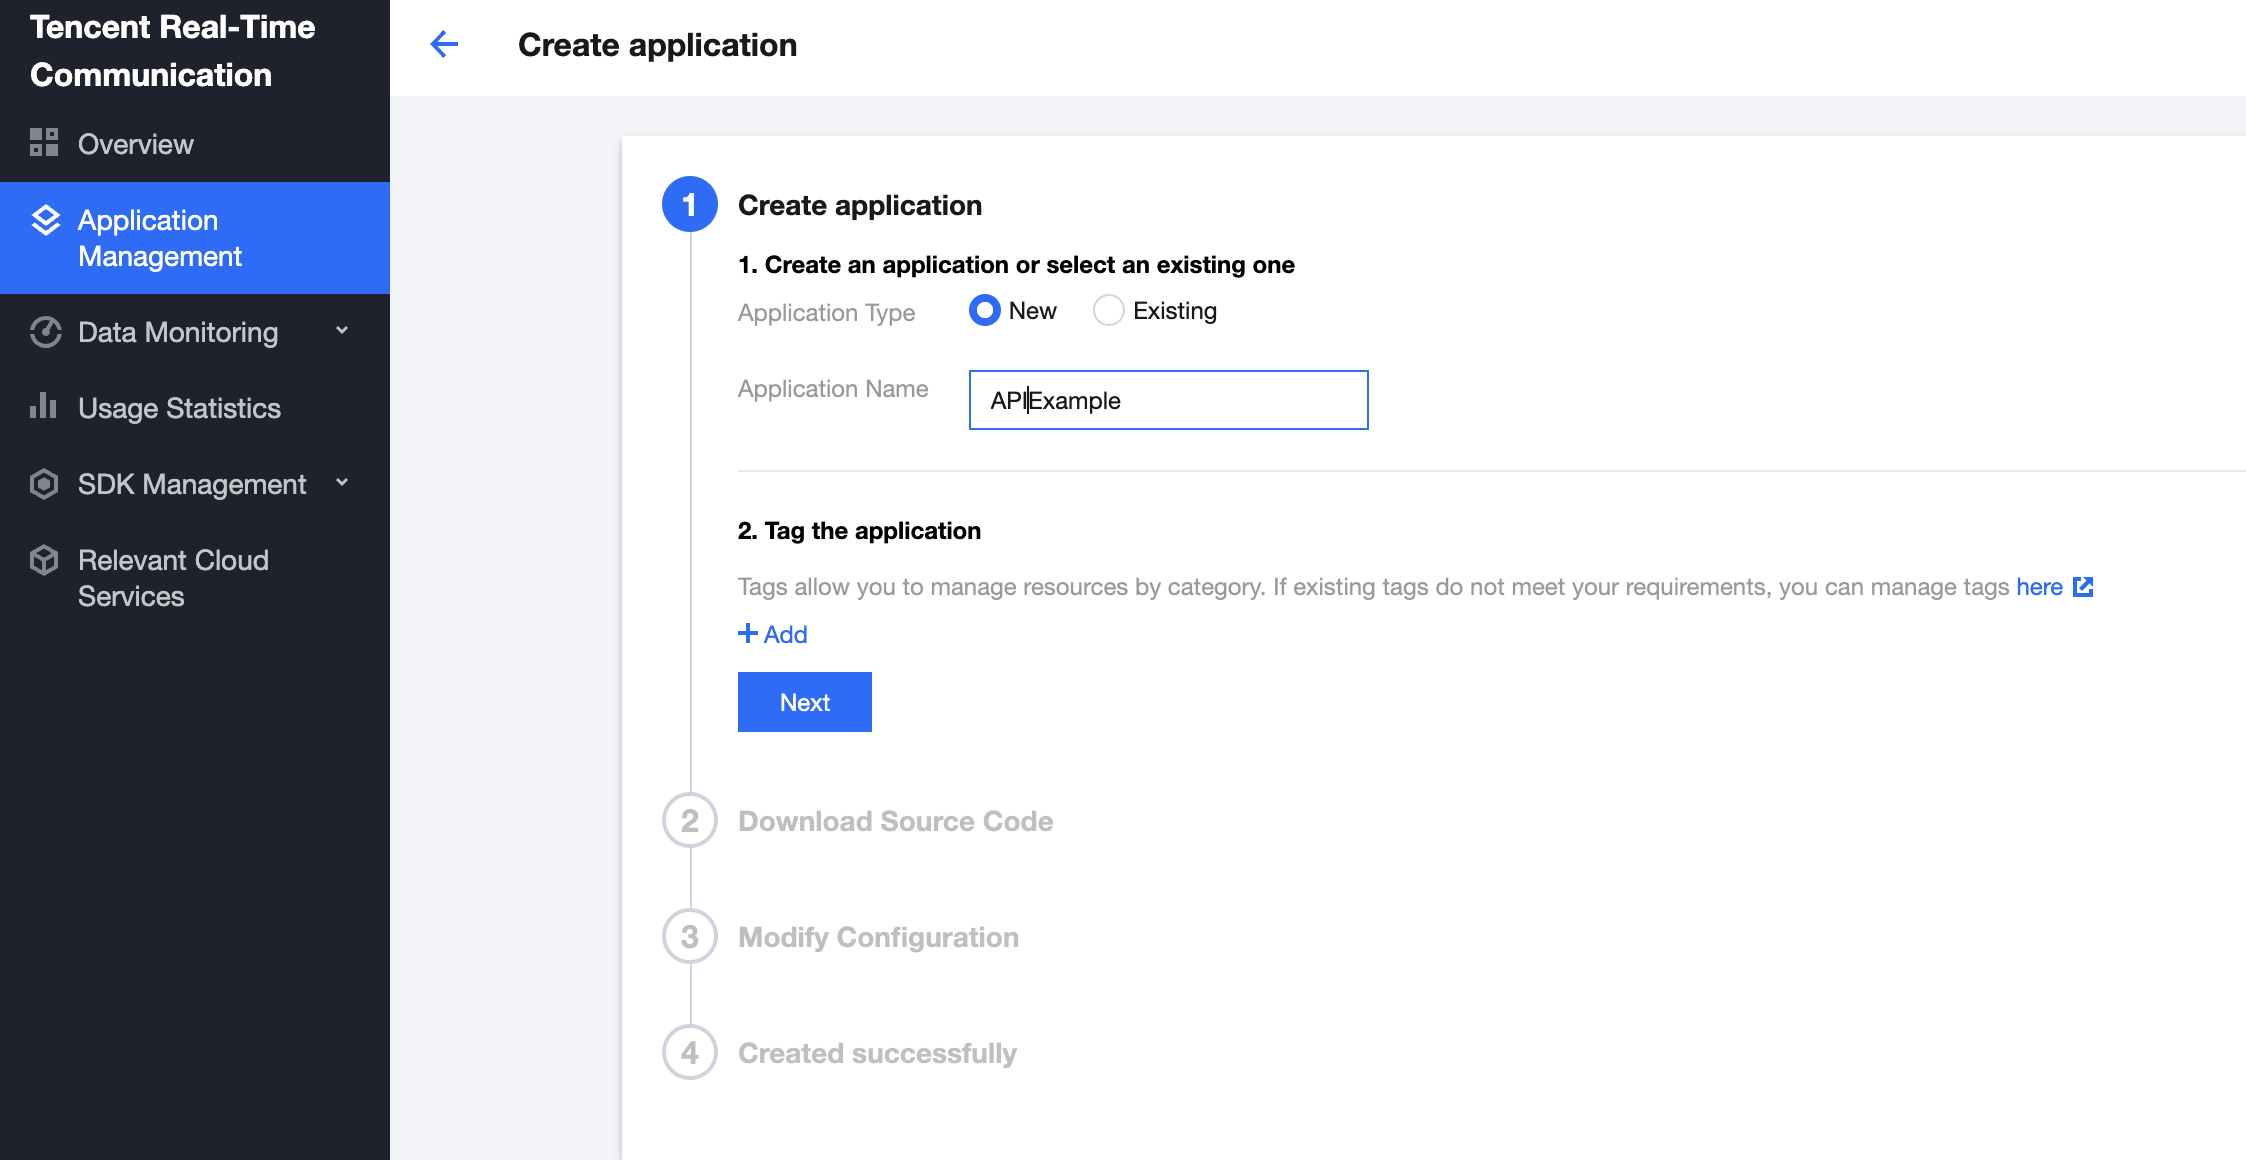Click the Usage Statistics bar chart icon

point(44,406)
